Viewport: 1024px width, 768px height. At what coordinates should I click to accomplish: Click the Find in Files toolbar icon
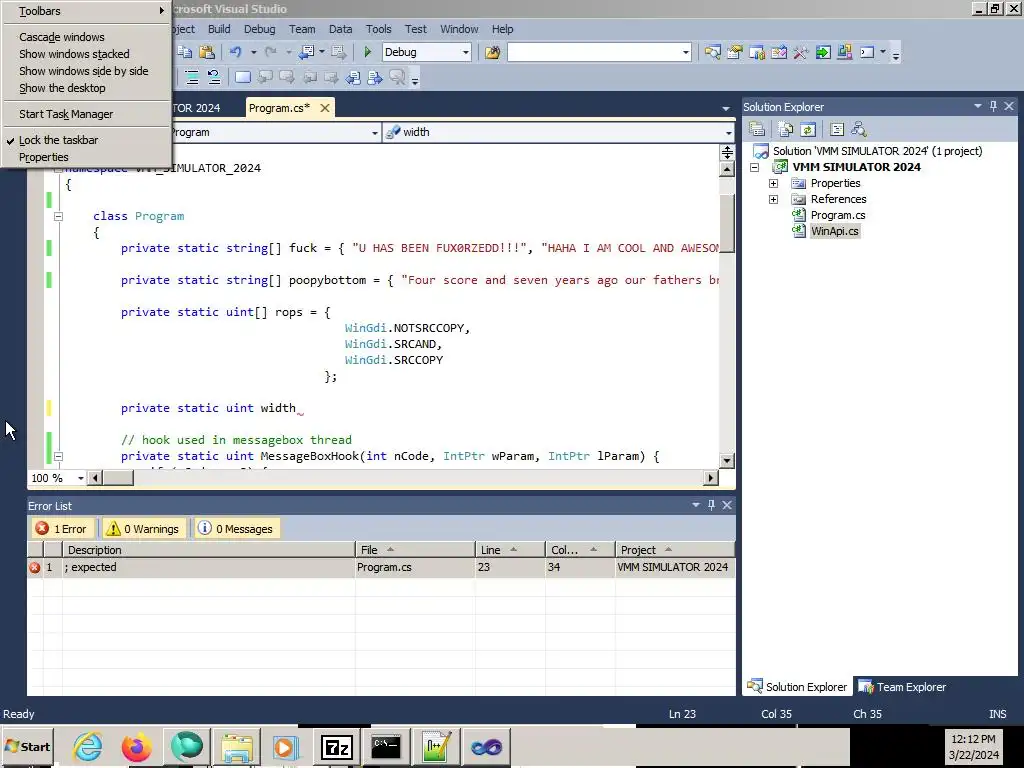click(x=492, y=52)
